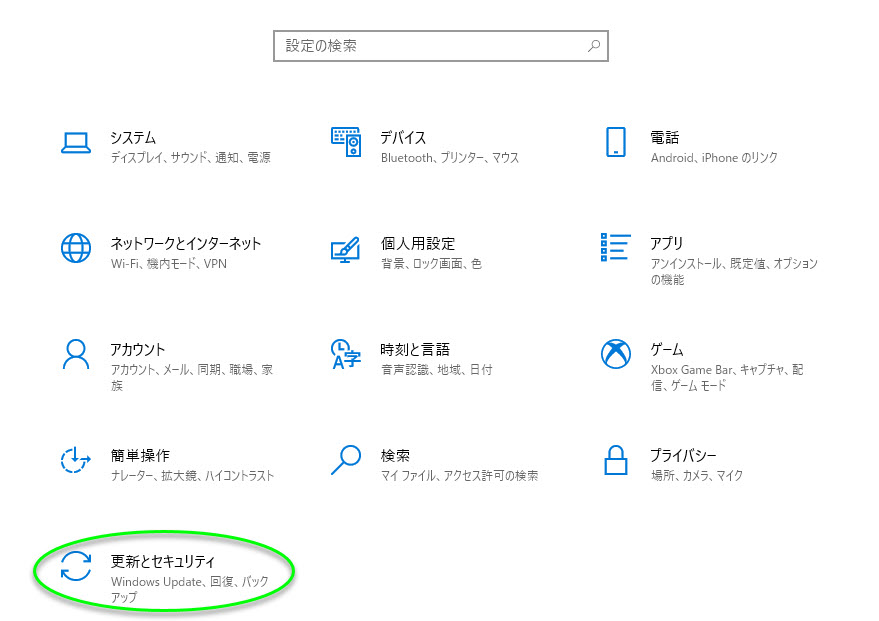Click text Android、iPhone のリンク
The height and width of the screenshot is (621, 879).
[x=714, y=157]
